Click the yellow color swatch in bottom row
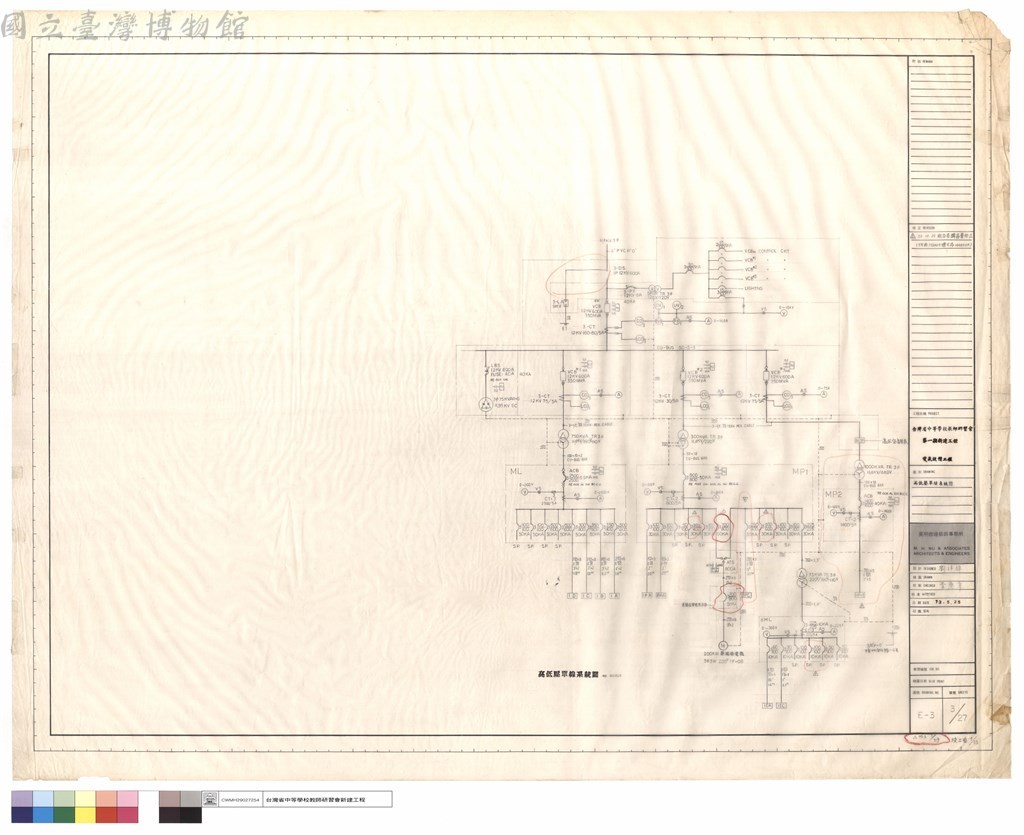Screen dimensions: 1024x835 click(x=85, y=814)
